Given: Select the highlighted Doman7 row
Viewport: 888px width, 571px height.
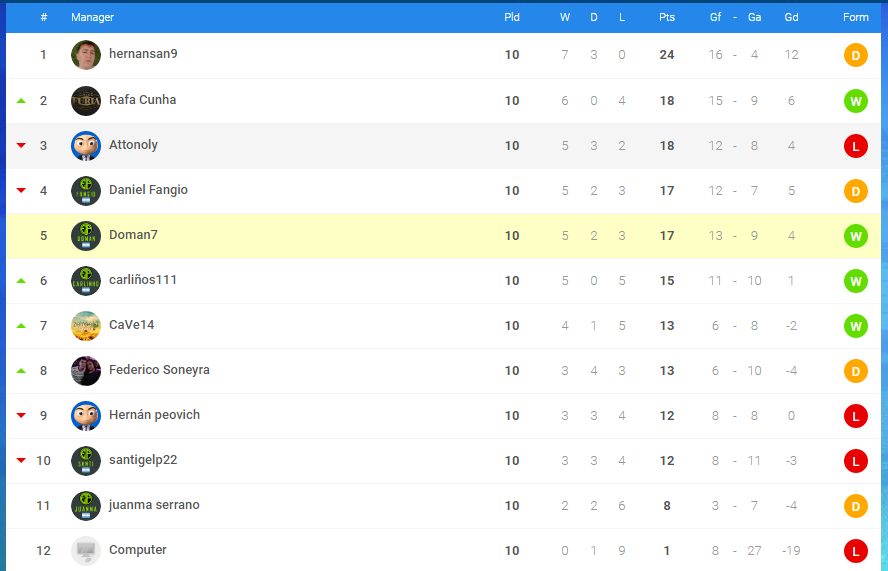Looking at the screenshot, I should coord(443,236).
